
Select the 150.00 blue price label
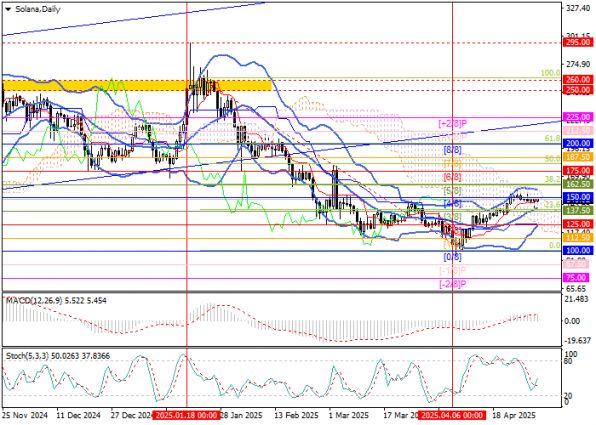[x=578, y=197]
